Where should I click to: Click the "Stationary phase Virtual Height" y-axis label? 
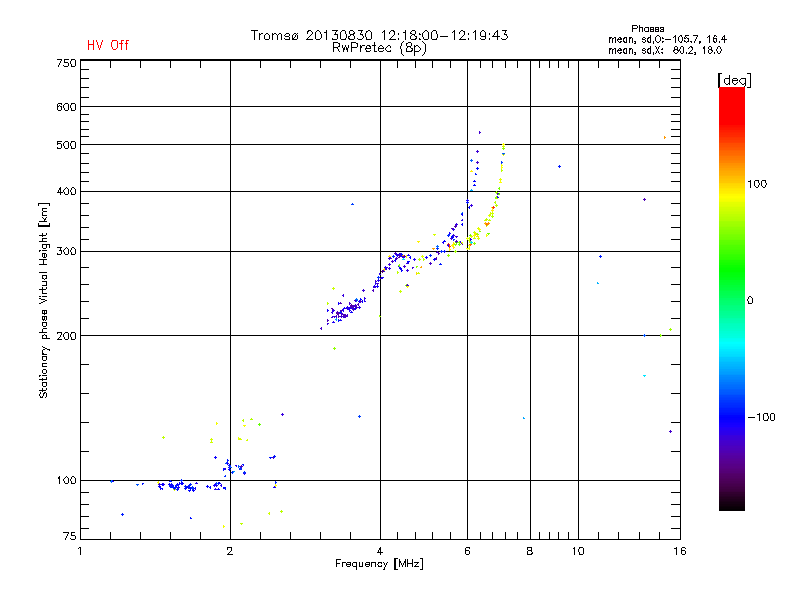click(44, 300)
